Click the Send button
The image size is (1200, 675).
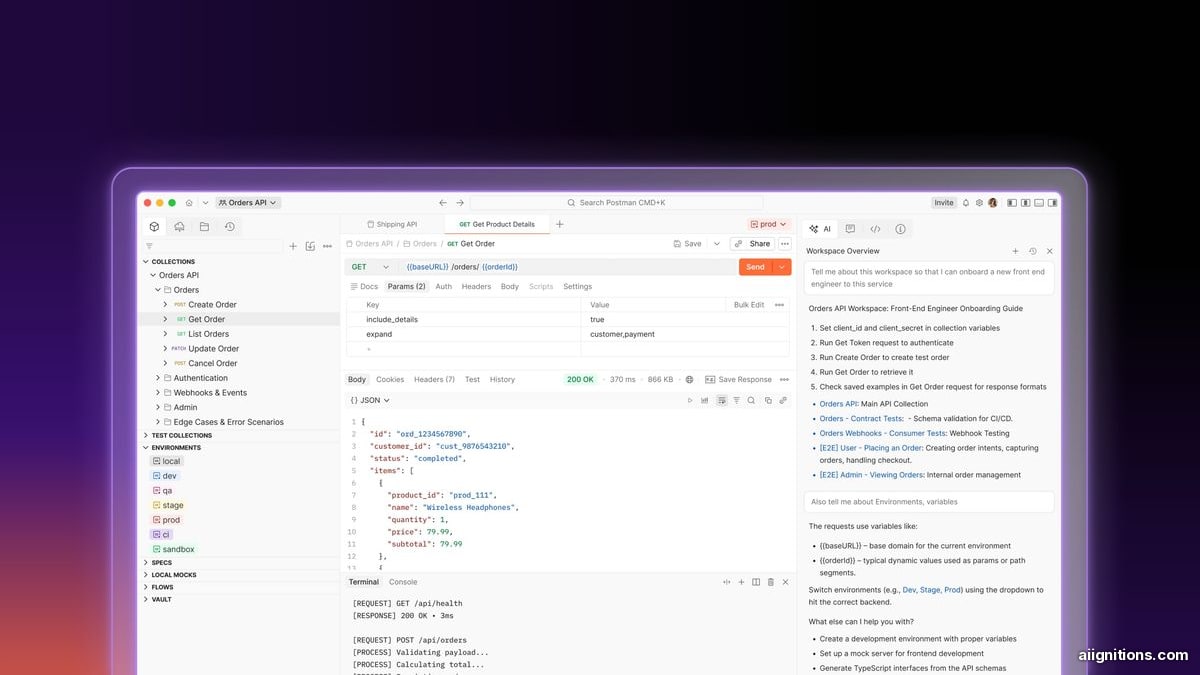(x=755, y=267)
